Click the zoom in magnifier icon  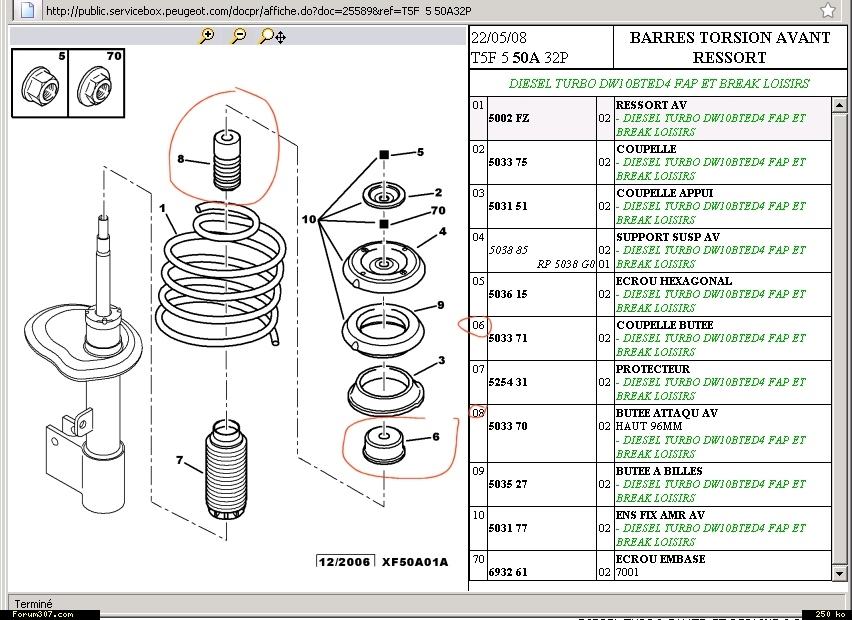tap(206, 36)
